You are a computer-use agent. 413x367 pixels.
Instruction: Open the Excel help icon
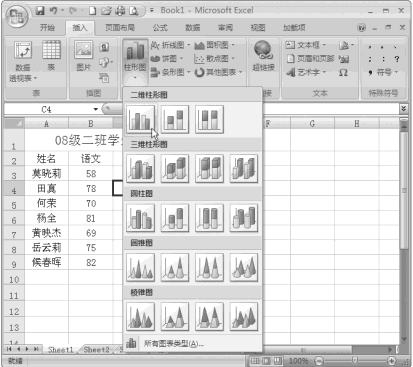pyautogui.click(x=361, y=28)
